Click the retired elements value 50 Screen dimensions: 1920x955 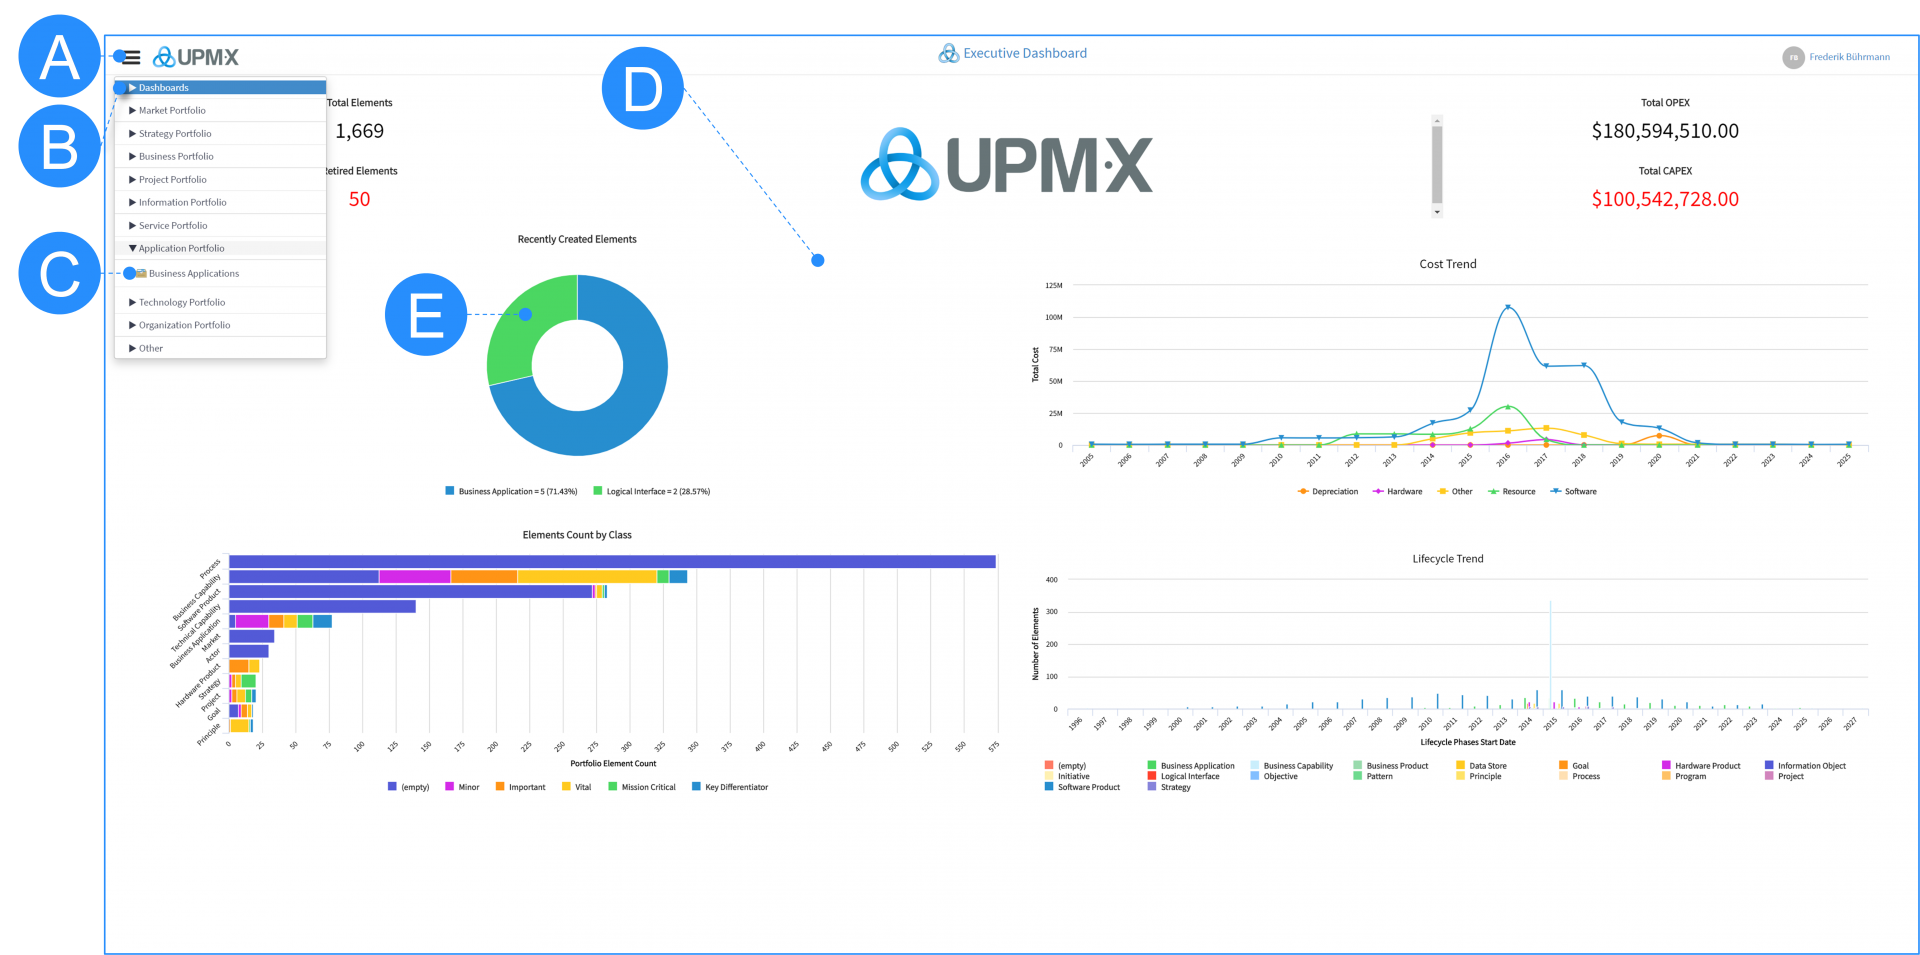[360, 199]
